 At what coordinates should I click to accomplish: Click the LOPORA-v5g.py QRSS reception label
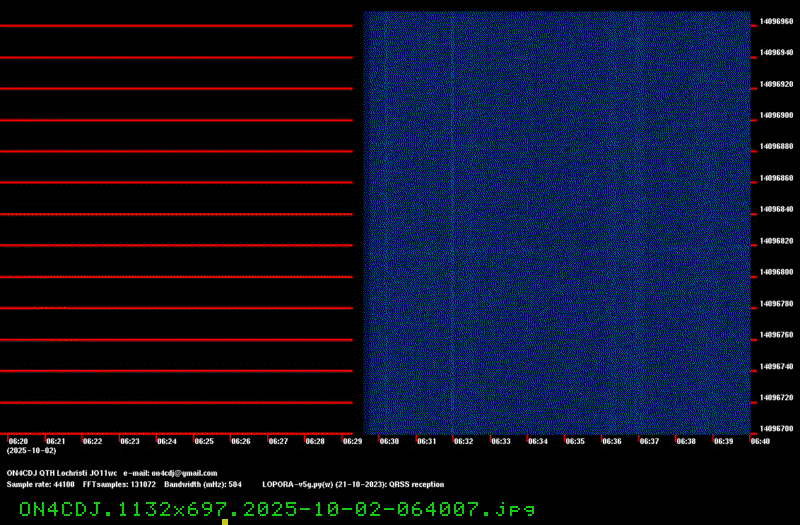(x=353, y=484)
